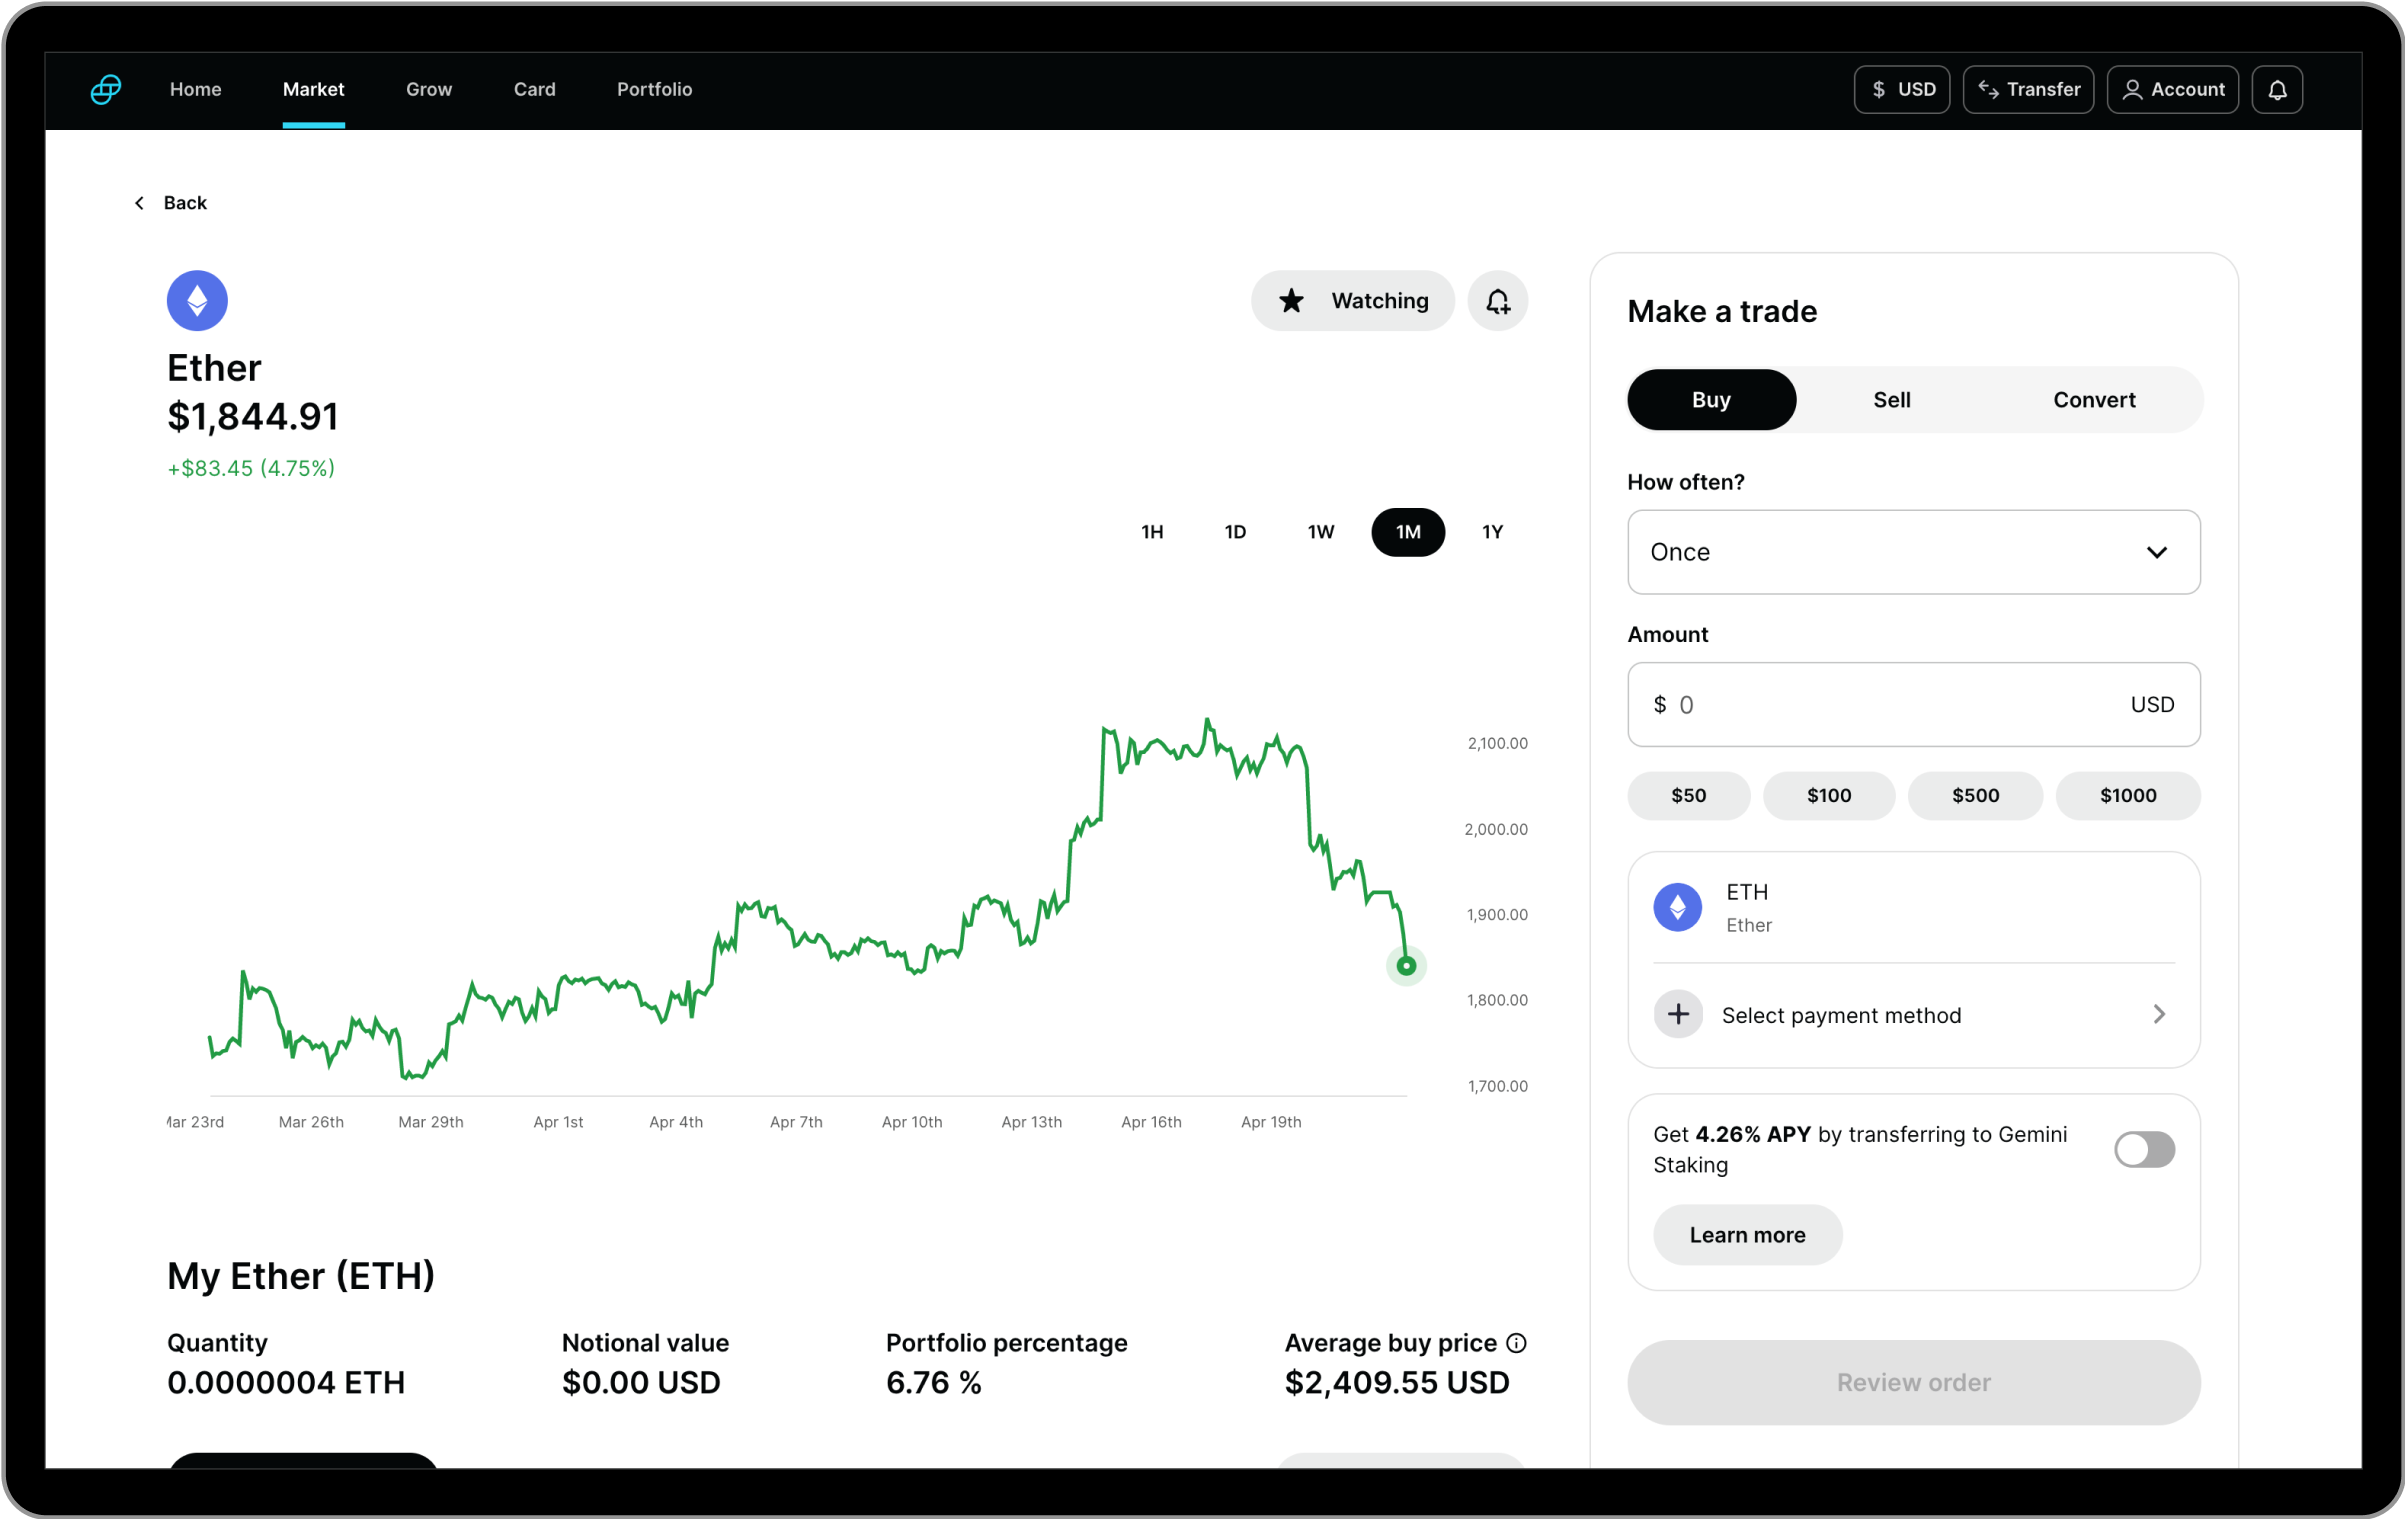Click the amount input field
This screenshot has width=2405, height=1519.
tap(1912, 704)
